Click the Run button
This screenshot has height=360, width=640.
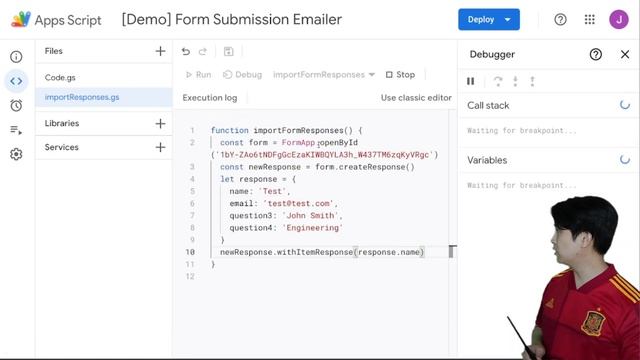pos(199,75)
